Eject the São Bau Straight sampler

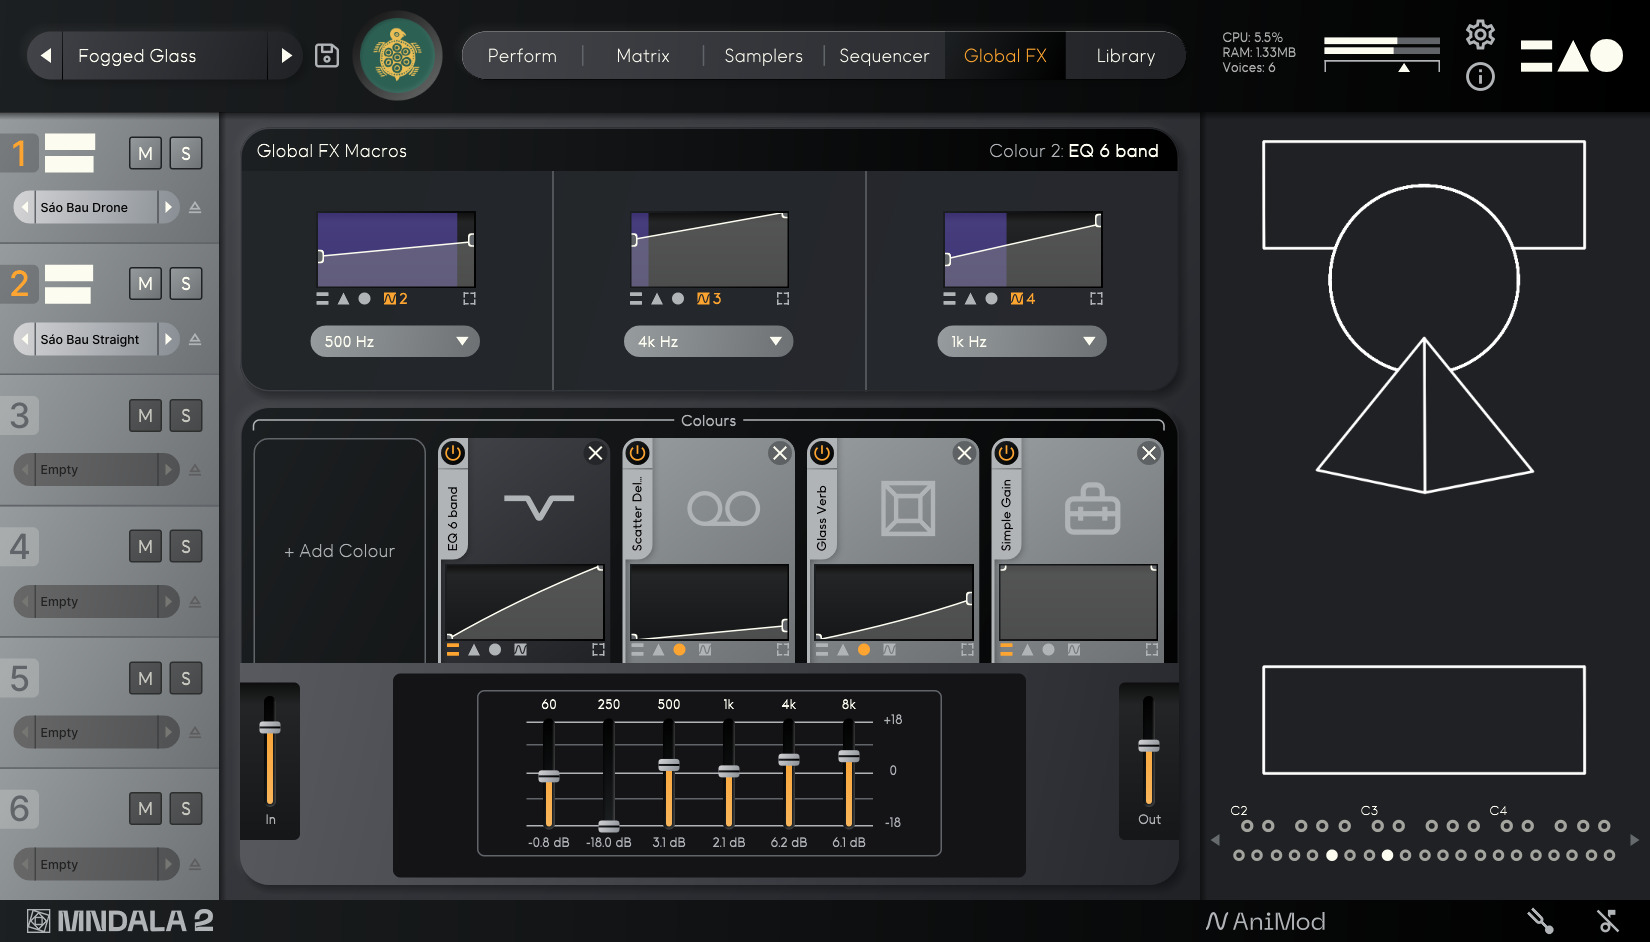pos(195,339)
